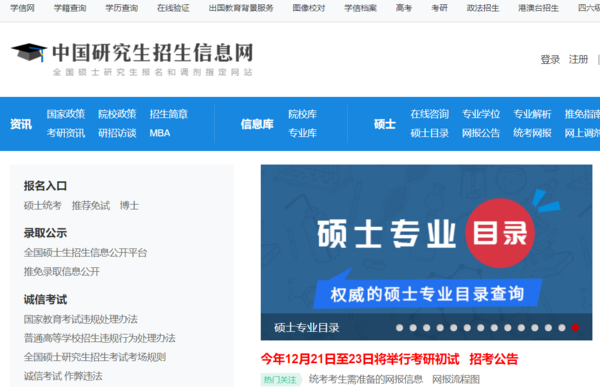600x387 pixels.
Task: Click the 热门关注 green tag
Action: click(281, 379)
